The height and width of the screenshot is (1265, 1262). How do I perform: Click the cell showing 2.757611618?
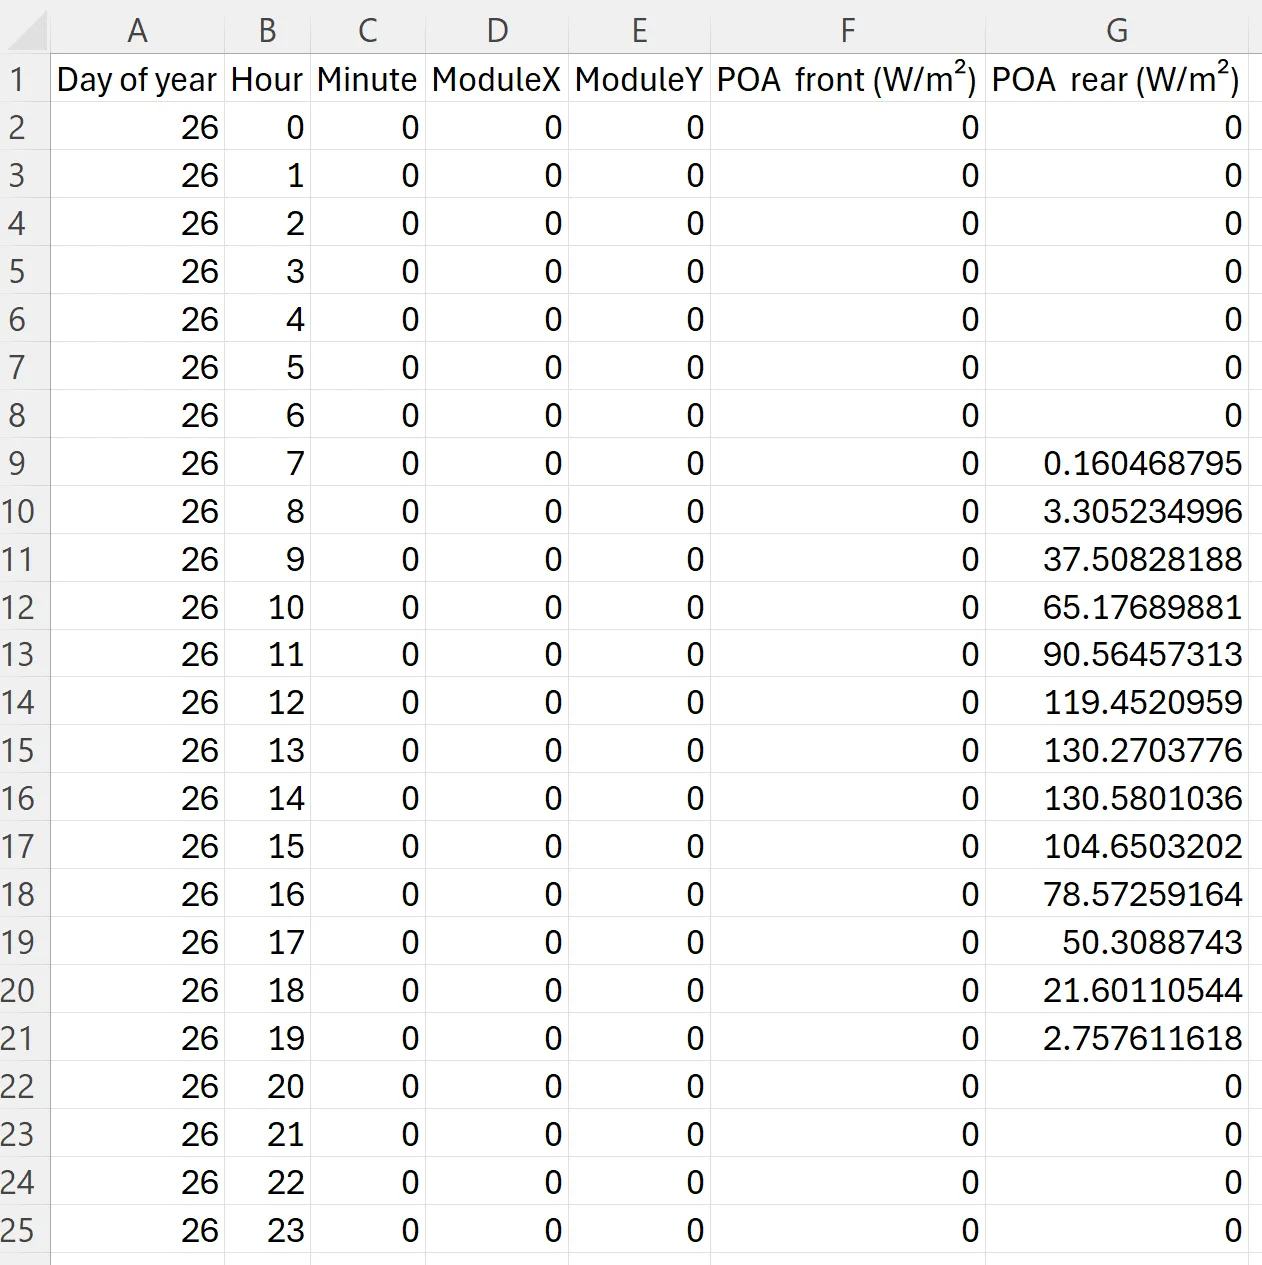[1142, 1038]
